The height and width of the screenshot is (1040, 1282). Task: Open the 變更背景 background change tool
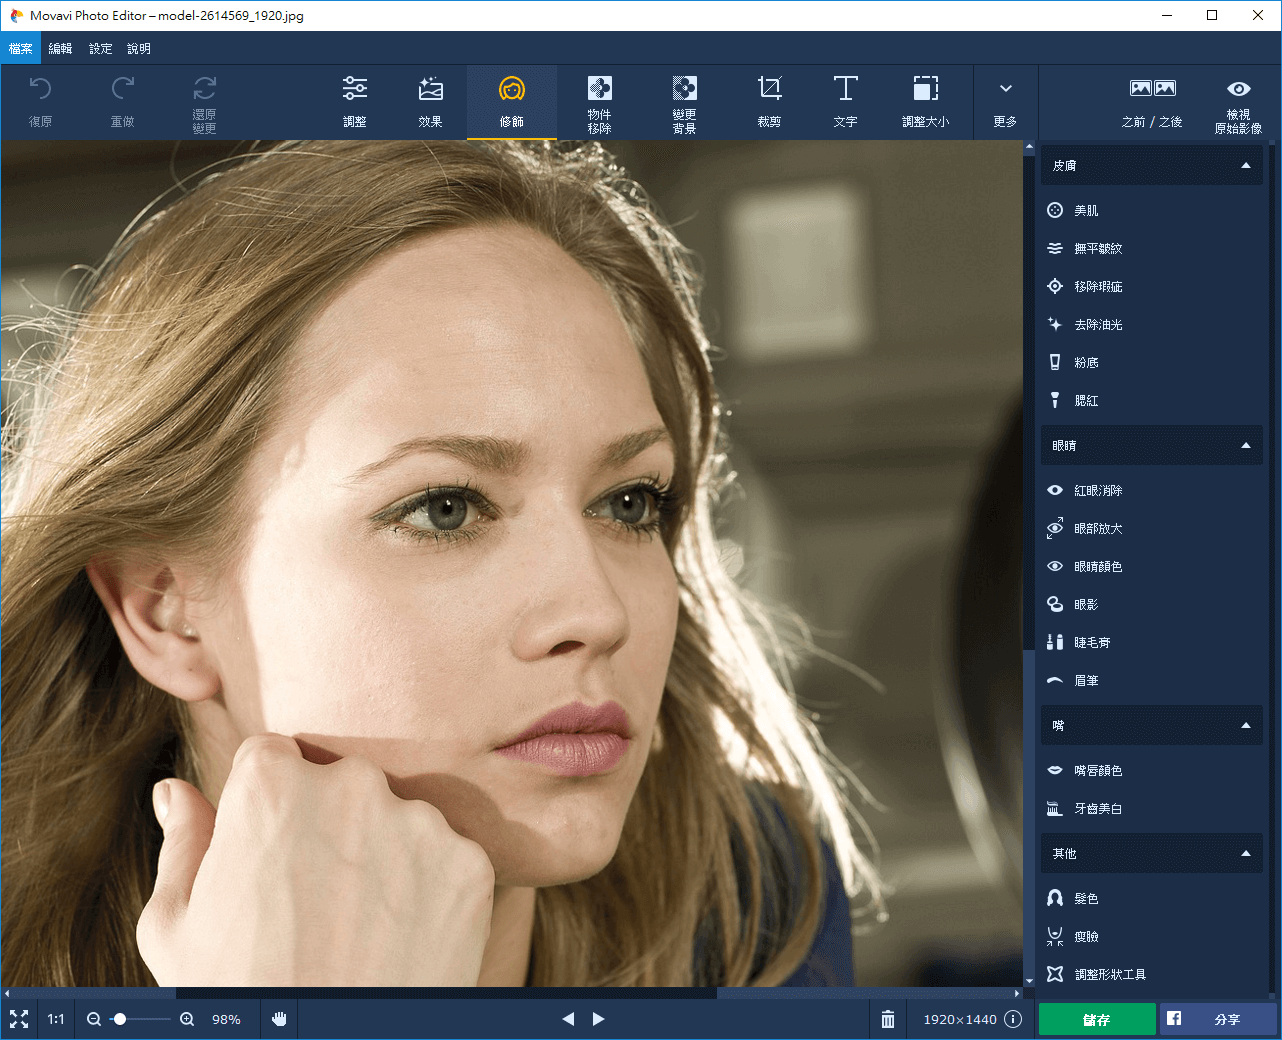684,102
